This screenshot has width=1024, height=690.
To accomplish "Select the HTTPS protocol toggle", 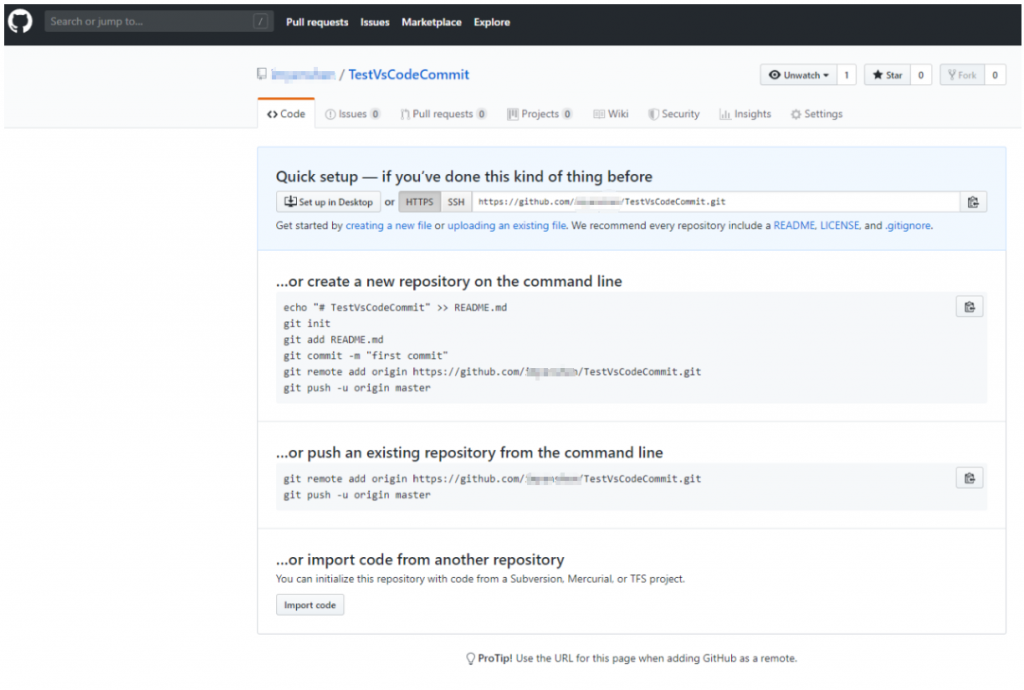I will click(x=419, y=202).
